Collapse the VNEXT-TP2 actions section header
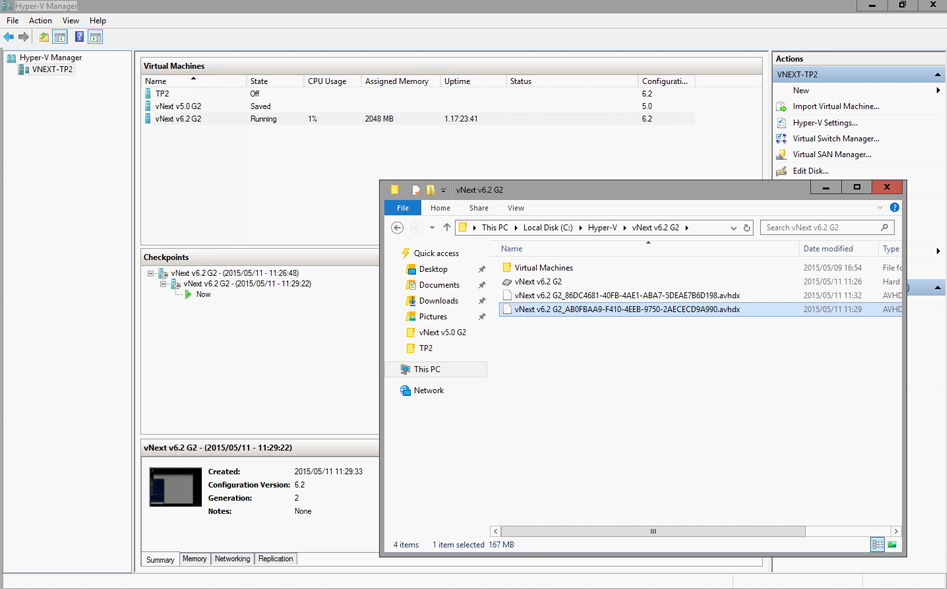This screenshot has height=589, width=947. [x=937, y=75]
